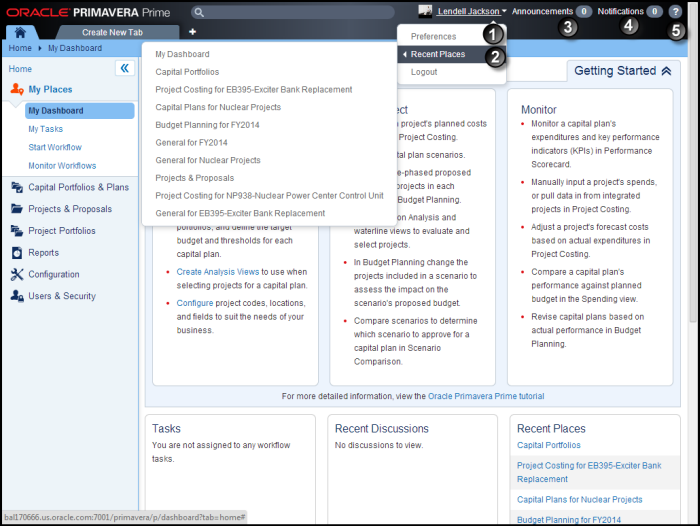Viewport: 700px width, 526px height.
Task: Click the plus icon to add tab
Action: 192,32
